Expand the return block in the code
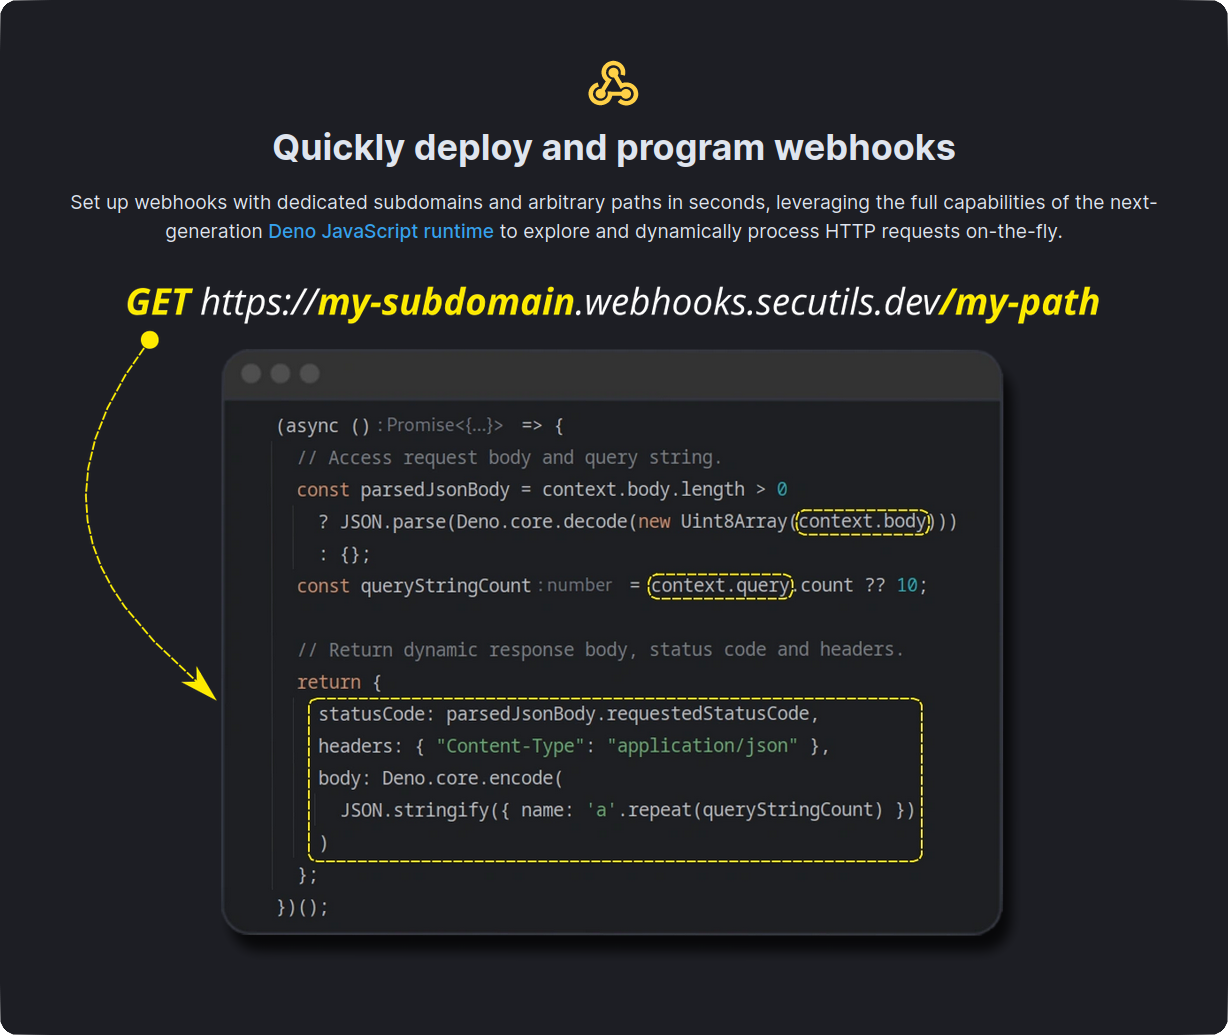The width and height of the screenshot is (1228, 1035). (329, 681)
